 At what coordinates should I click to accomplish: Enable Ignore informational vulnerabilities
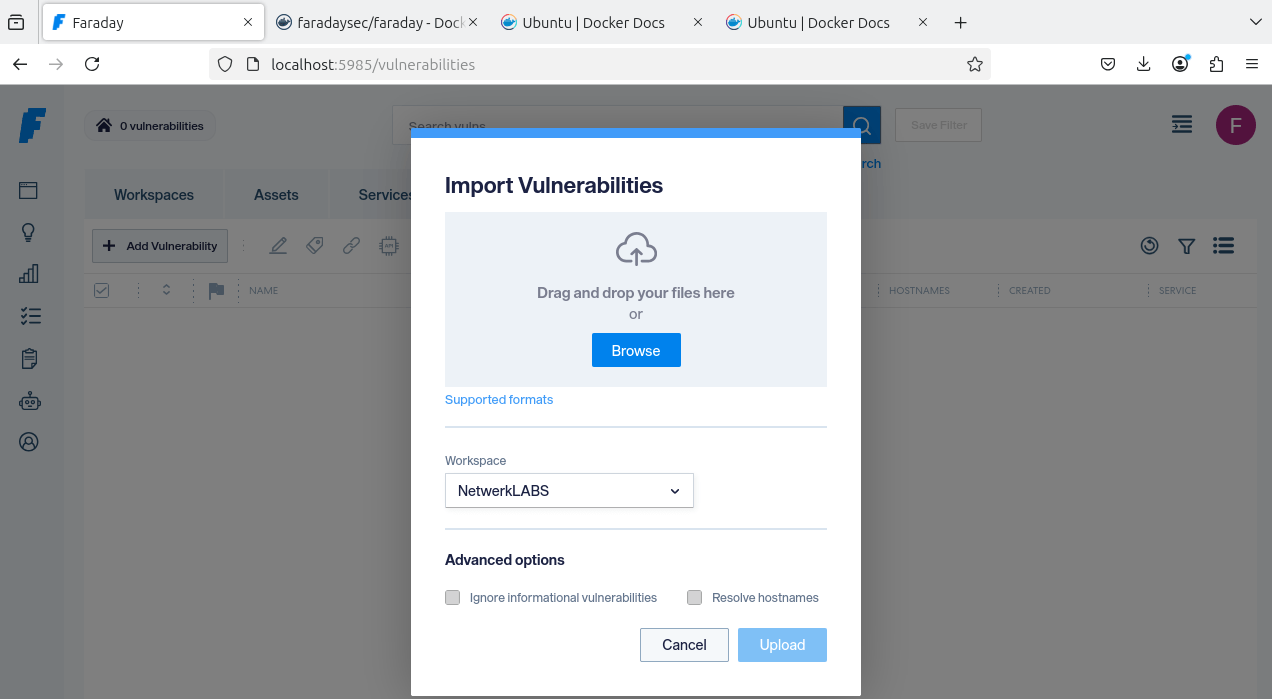452,597
